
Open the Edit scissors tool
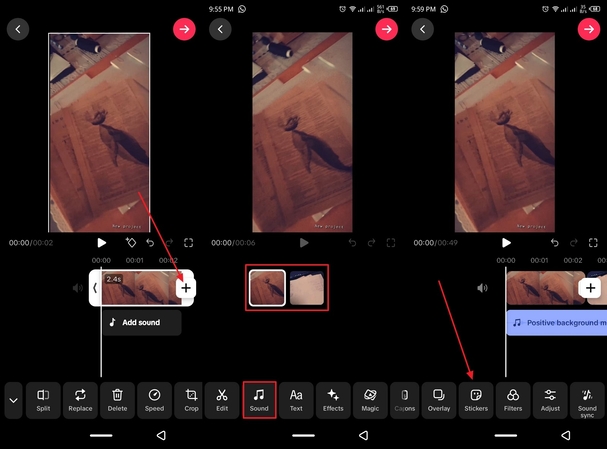pyautogui.click(x=222, y=400)
